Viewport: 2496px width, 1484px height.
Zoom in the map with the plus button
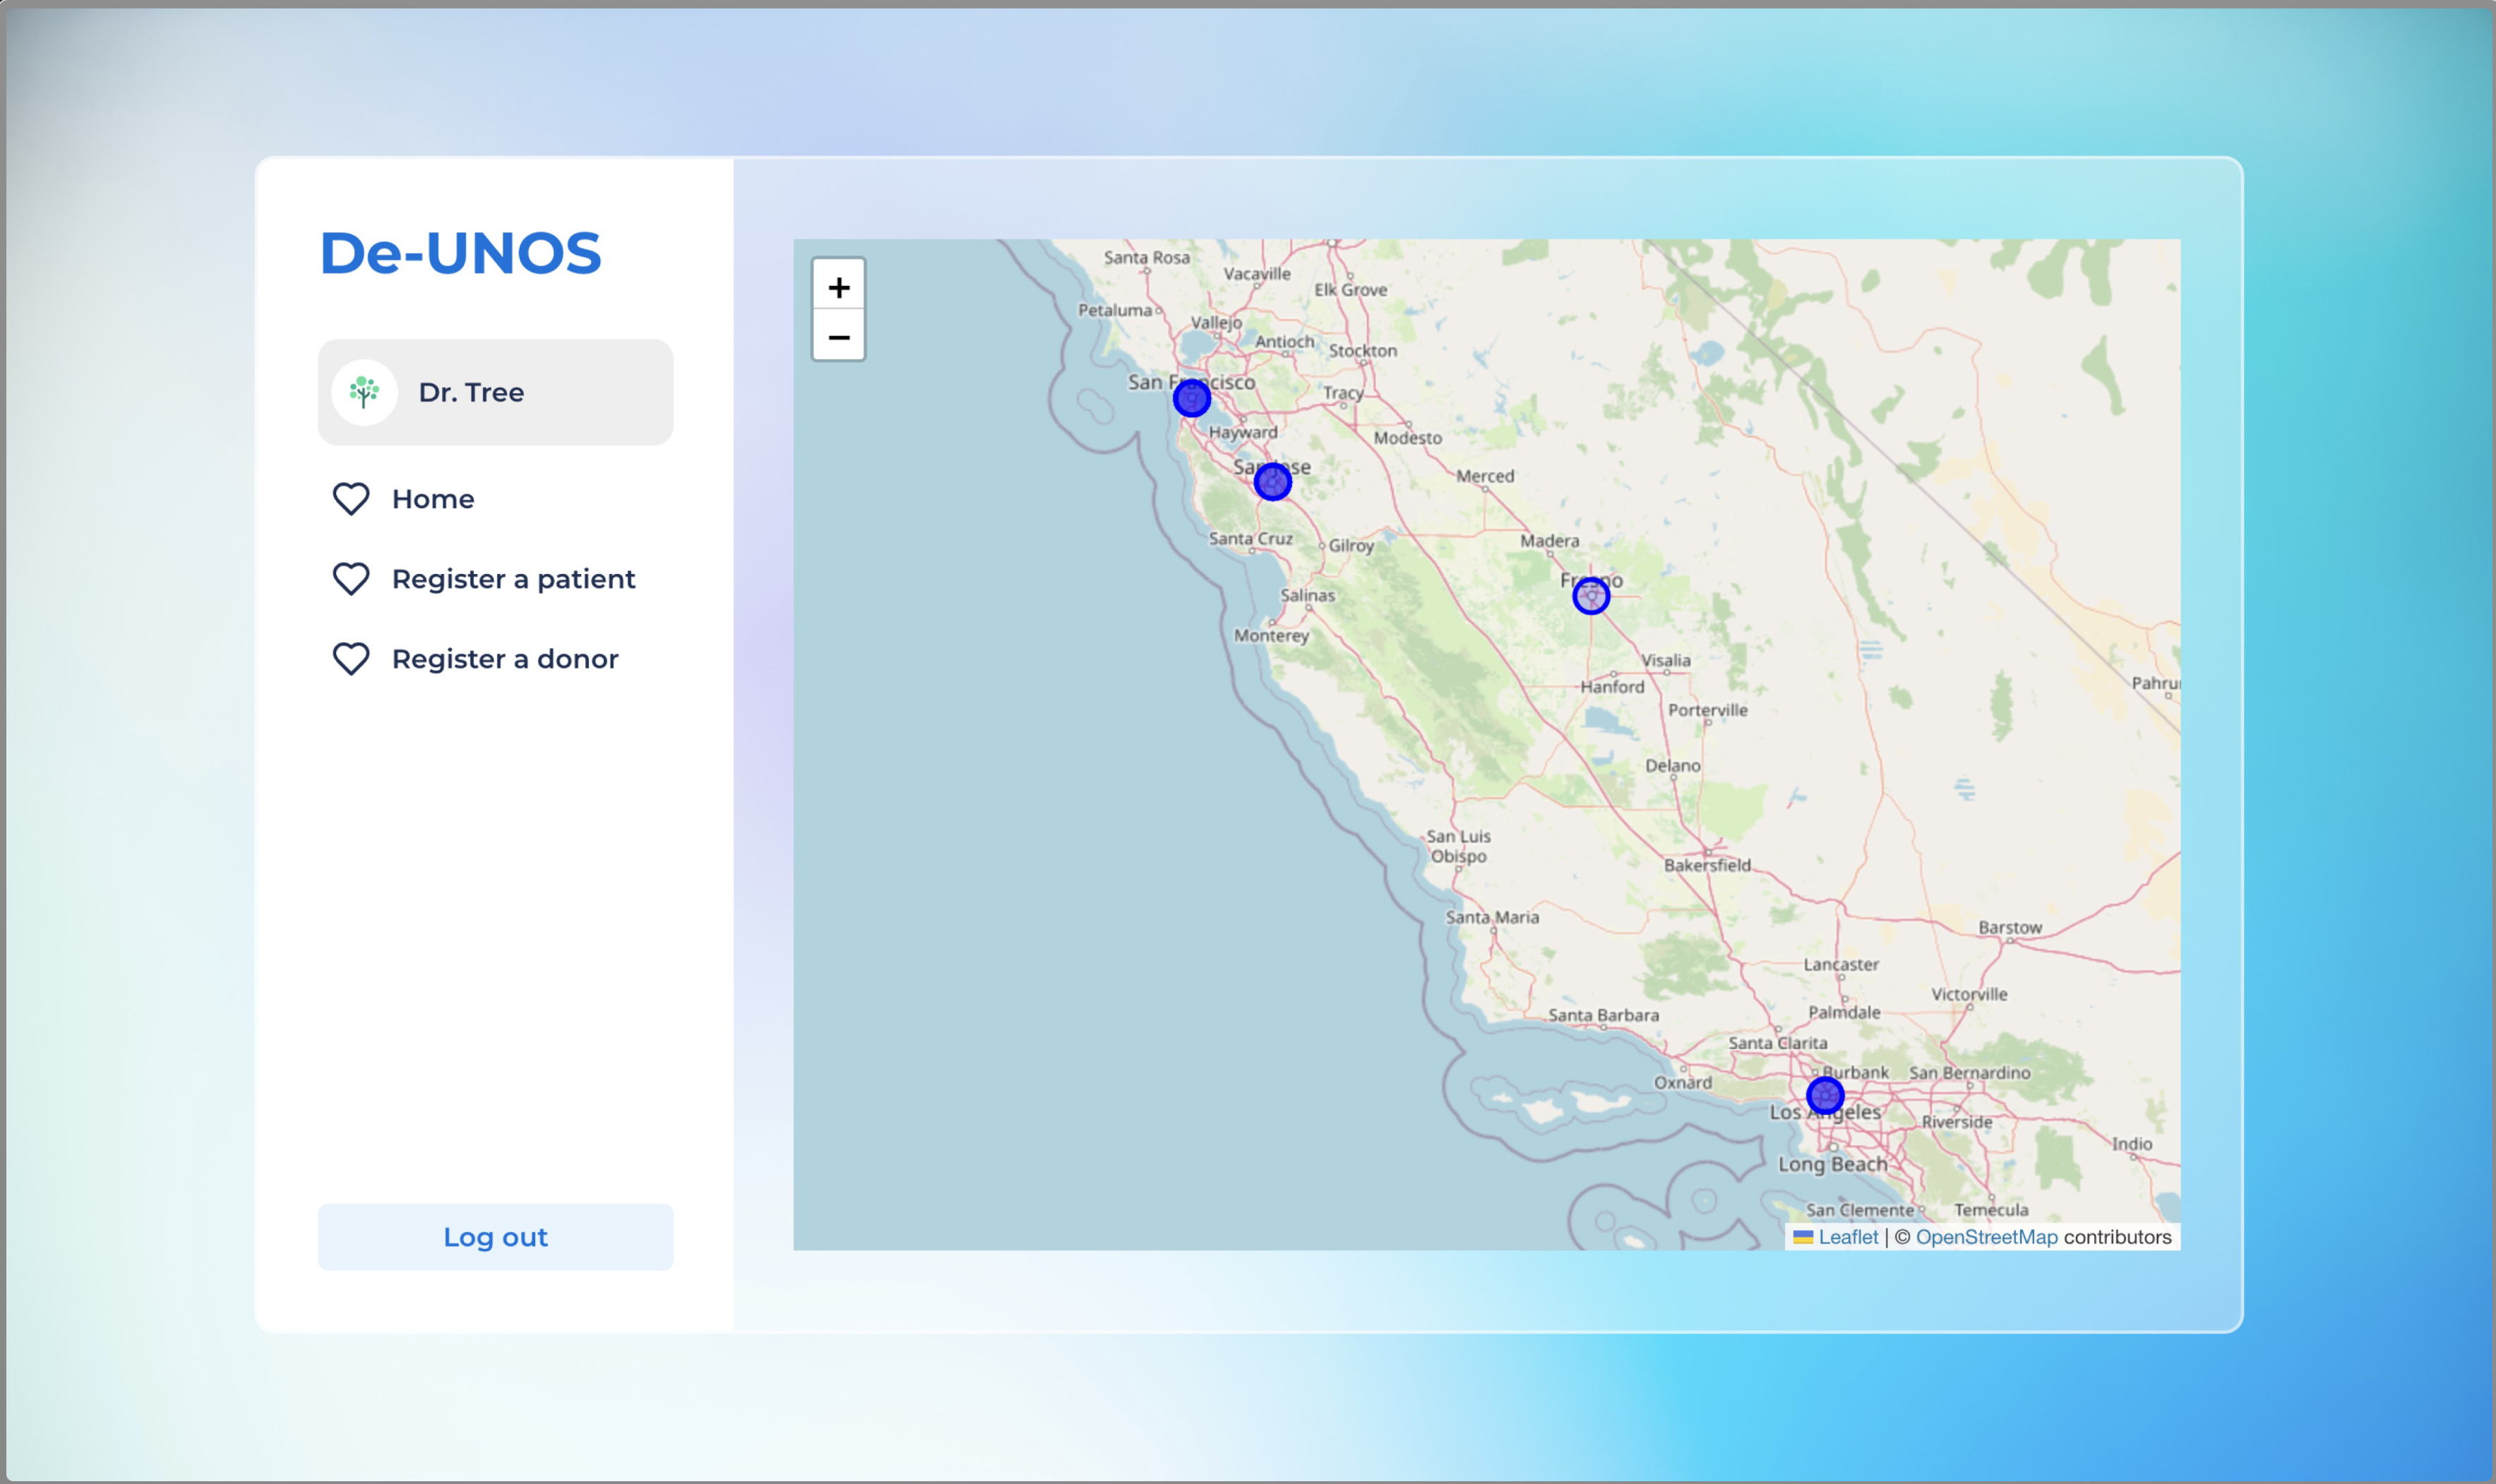[838, 288]
